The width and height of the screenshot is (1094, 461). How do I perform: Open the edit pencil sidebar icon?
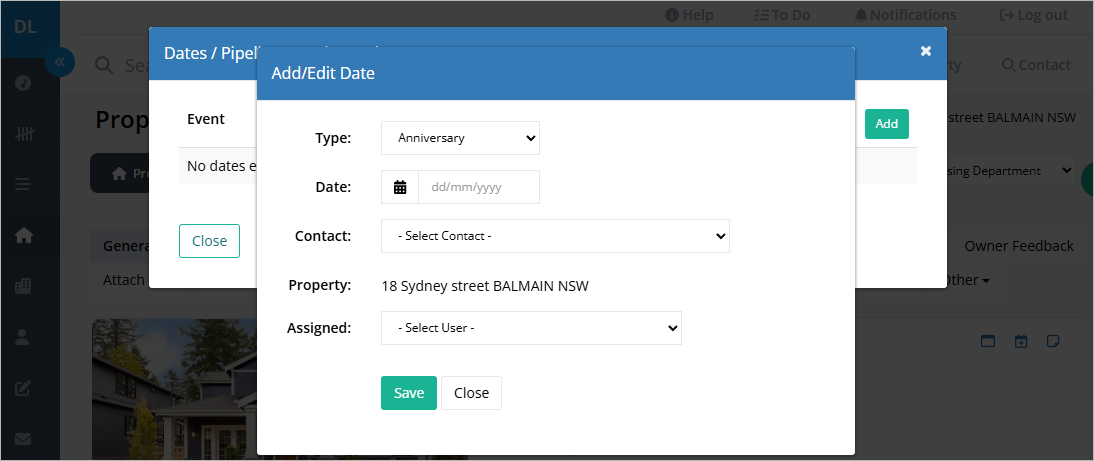coord(23,388)
